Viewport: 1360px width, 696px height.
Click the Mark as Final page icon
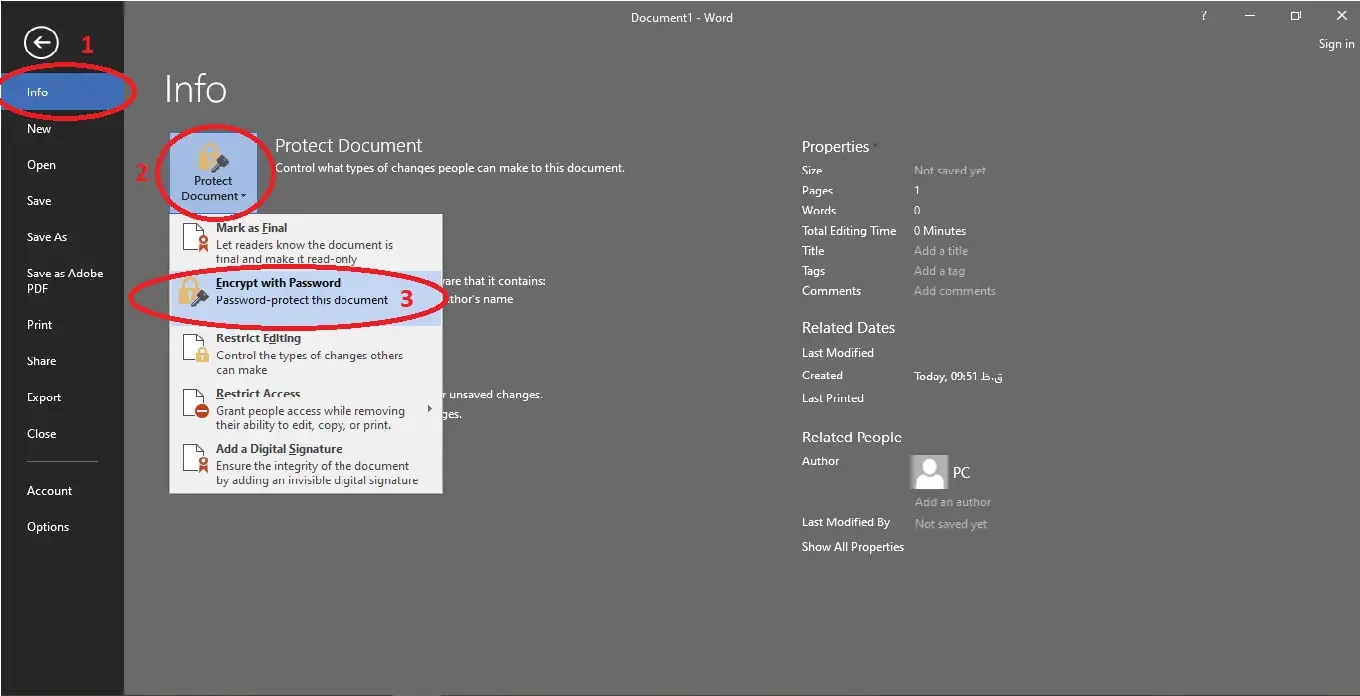coord(194,242)
